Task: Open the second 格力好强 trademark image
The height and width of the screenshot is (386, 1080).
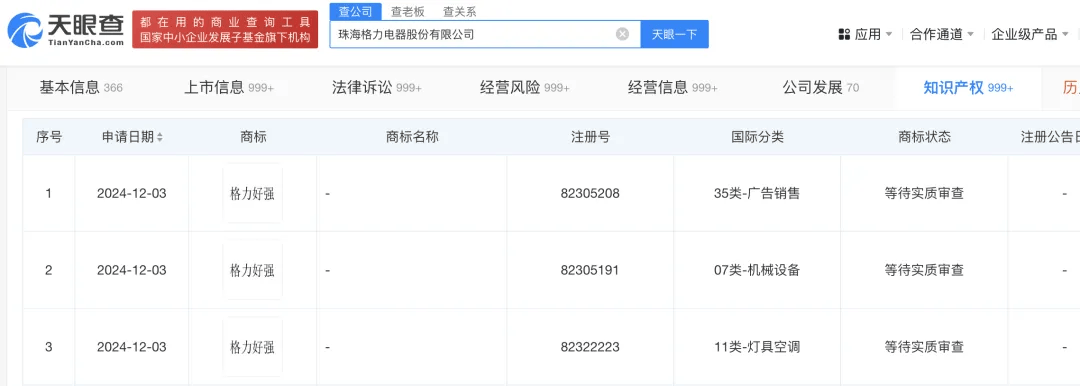Action: tap(252, 270)
